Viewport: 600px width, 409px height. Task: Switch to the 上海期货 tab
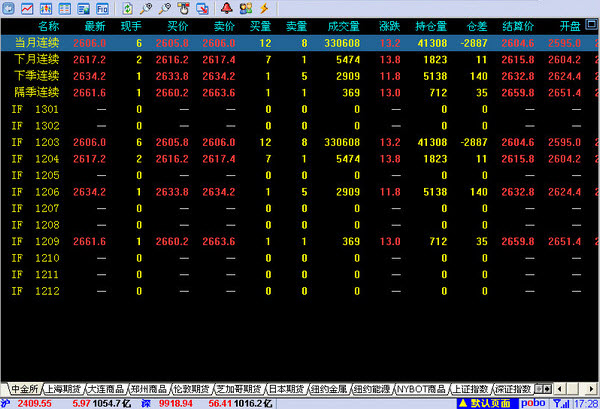(x=63, y=389)
